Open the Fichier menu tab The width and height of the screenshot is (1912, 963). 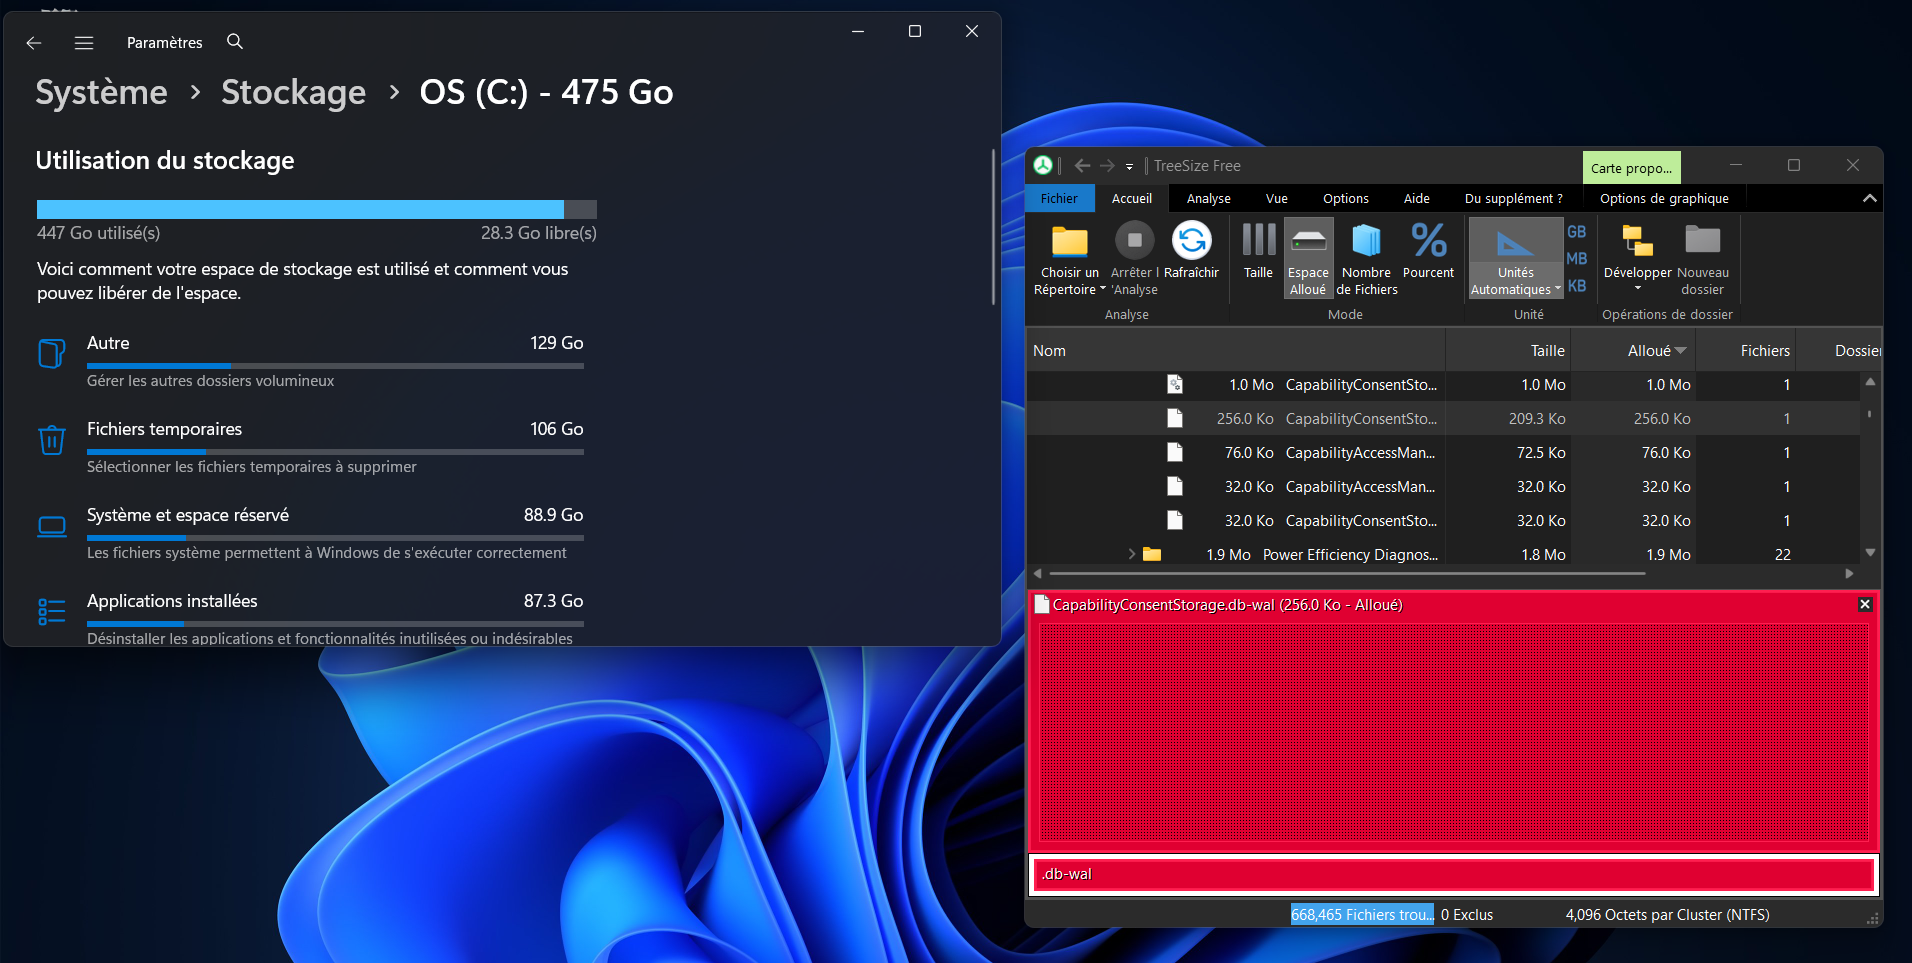pos(1059,198)
